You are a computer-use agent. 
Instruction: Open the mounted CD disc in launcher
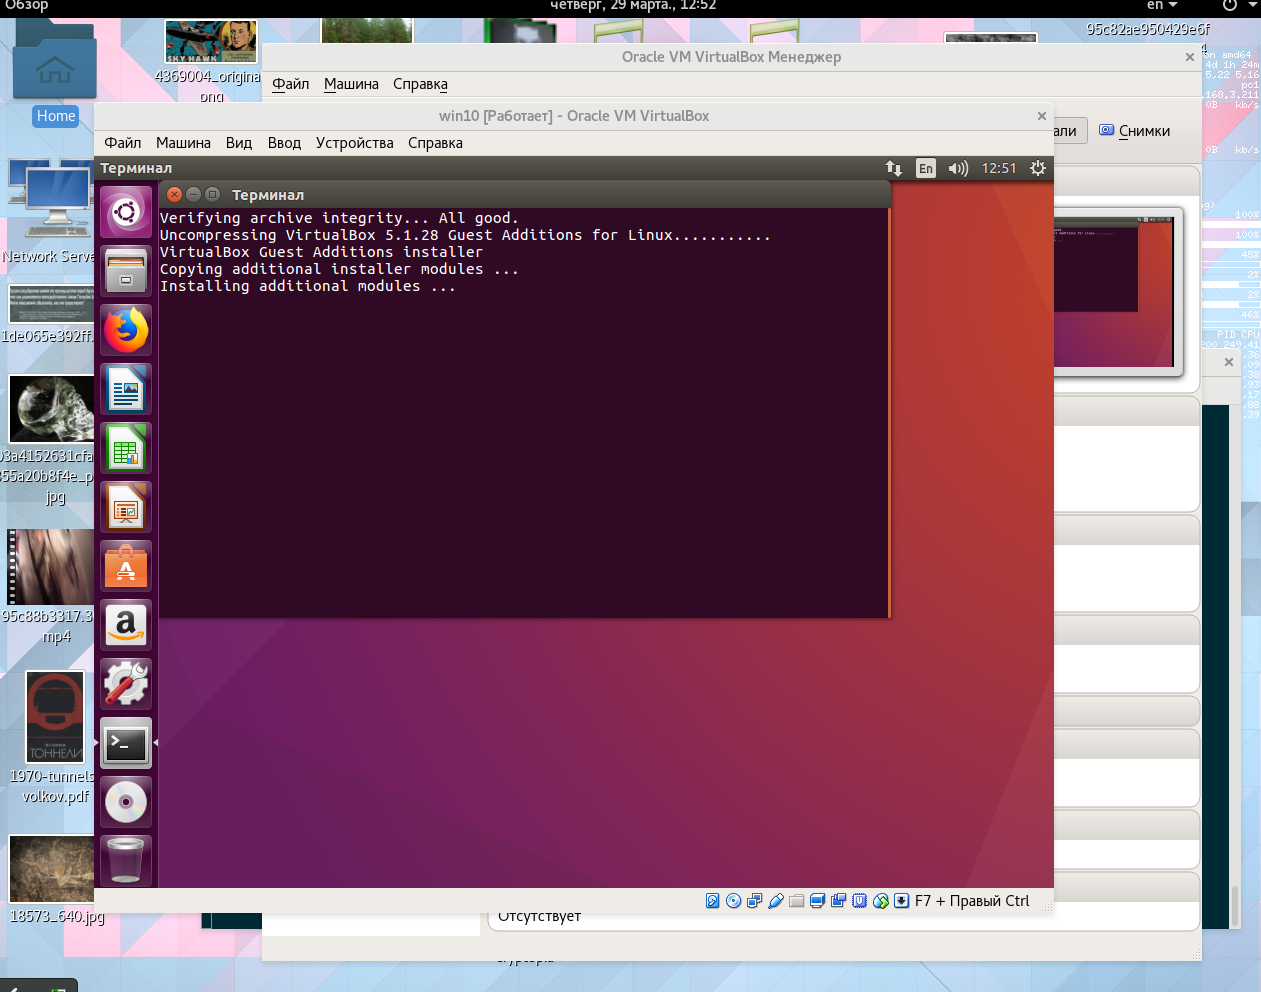126,801
